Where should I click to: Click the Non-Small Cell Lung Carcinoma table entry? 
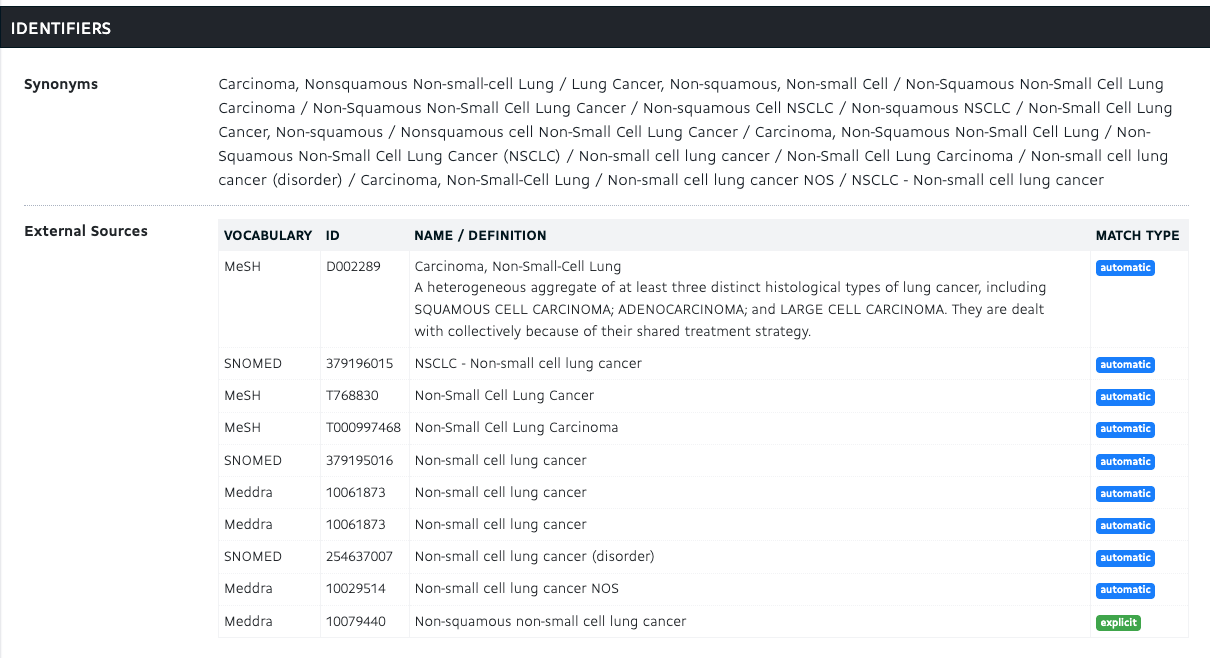(x=516, y=427)
